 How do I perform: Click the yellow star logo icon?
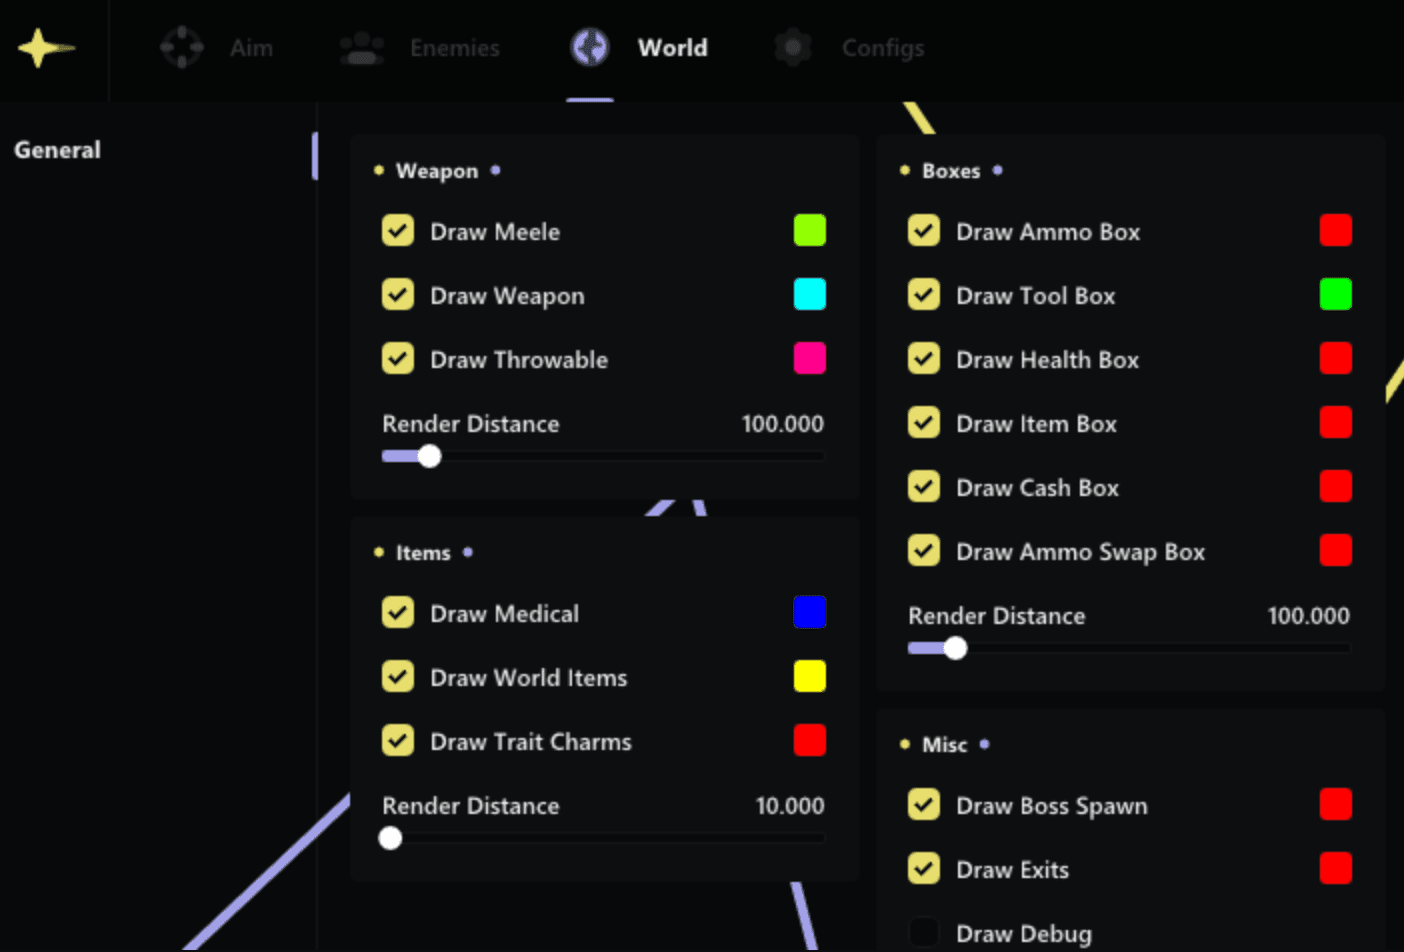point(40,48)
